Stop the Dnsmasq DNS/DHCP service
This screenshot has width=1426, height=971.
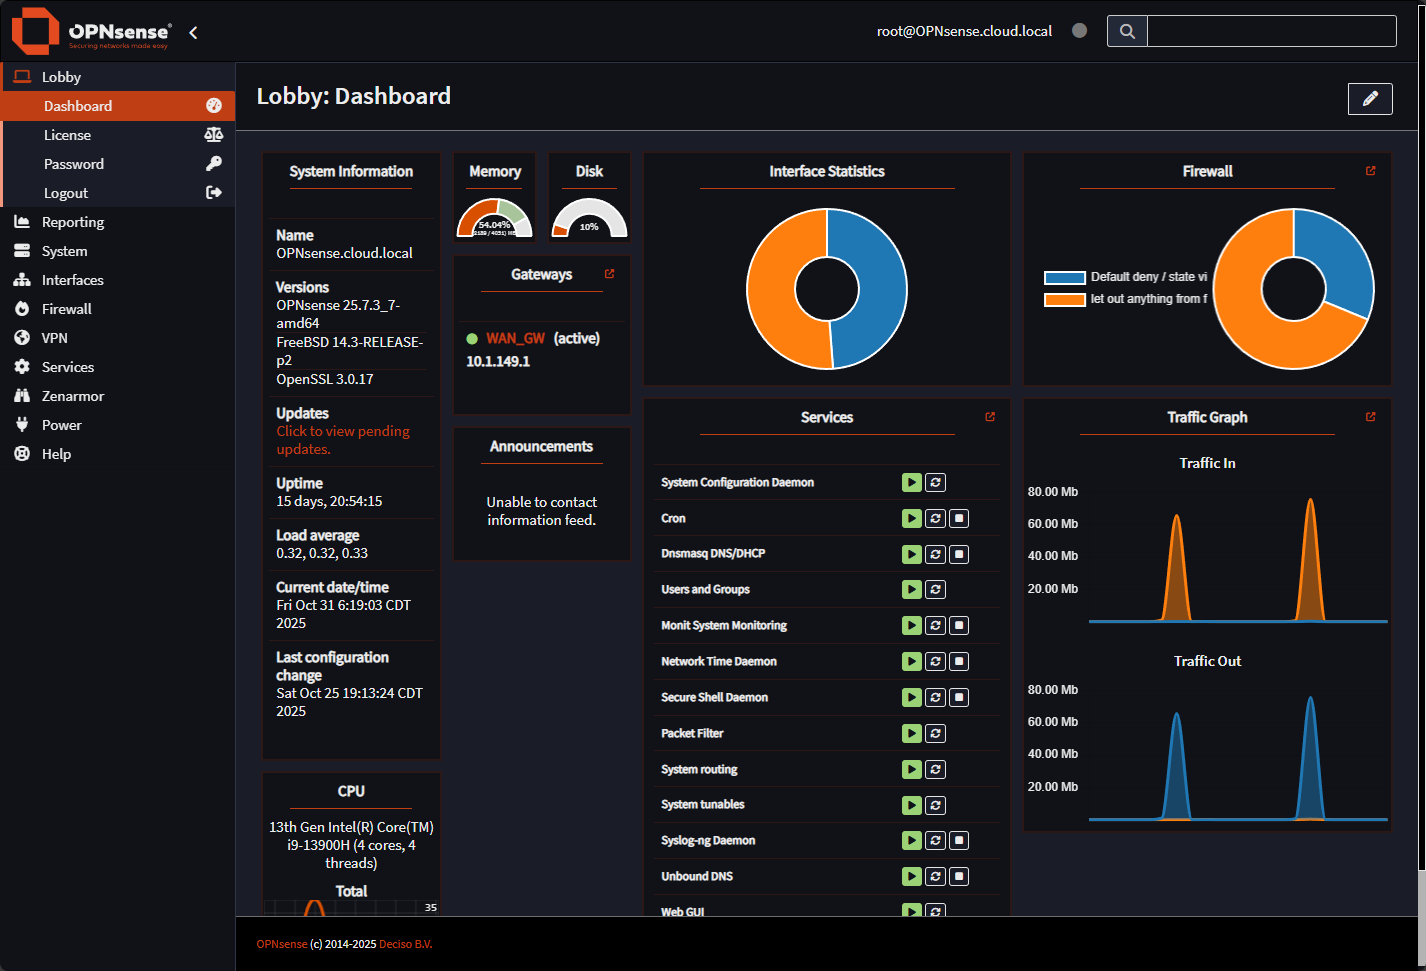coord(959,554)
